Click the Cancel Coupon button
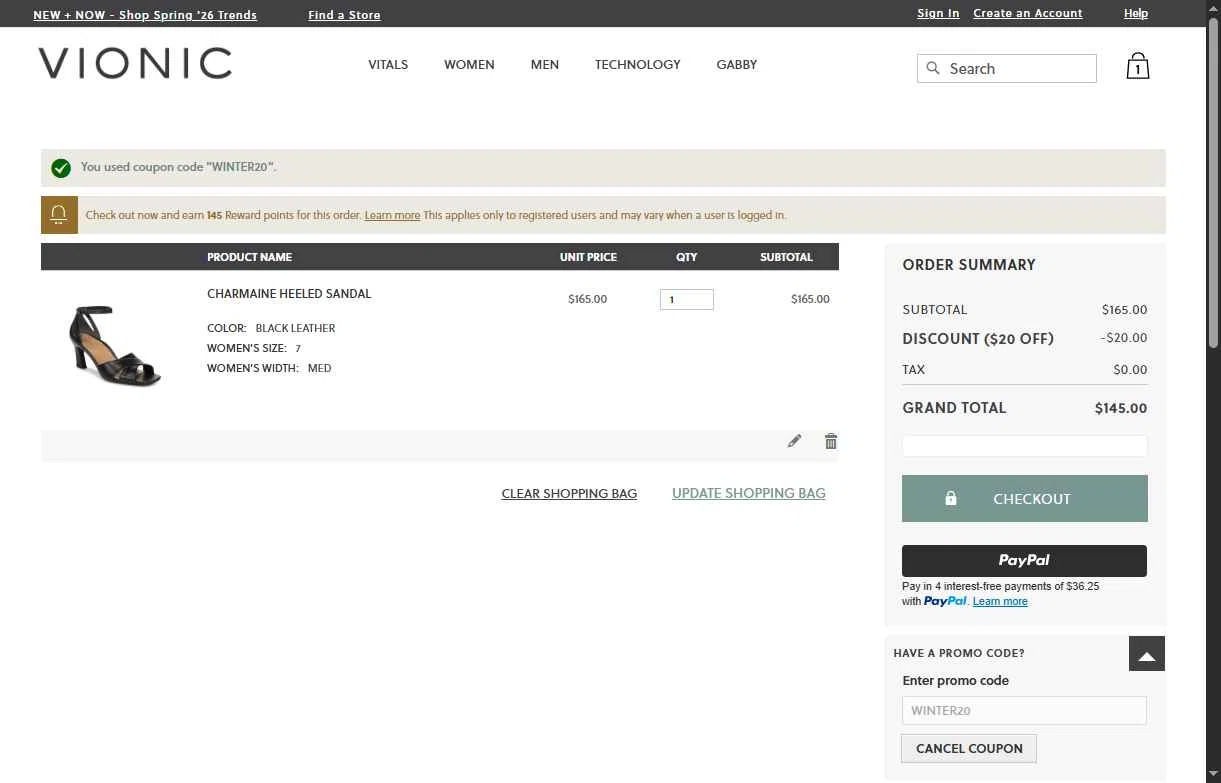 [x=969, y=748]
